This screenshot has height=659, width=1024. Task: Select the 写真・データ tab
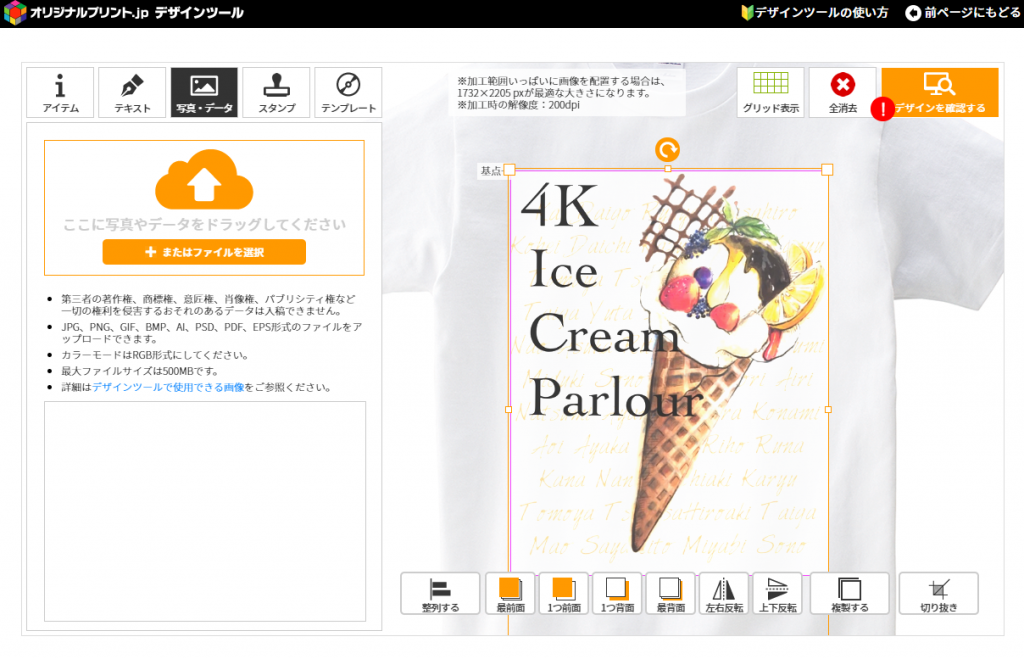[204, 92]
